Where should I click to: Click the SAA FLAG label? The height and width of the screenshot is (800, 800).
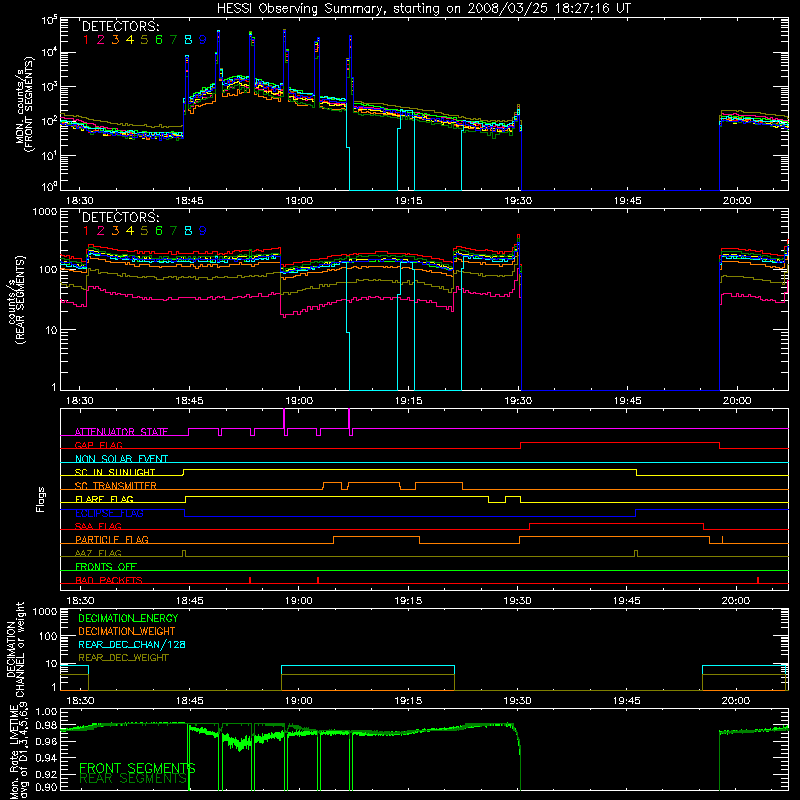(x=98, y=526)
